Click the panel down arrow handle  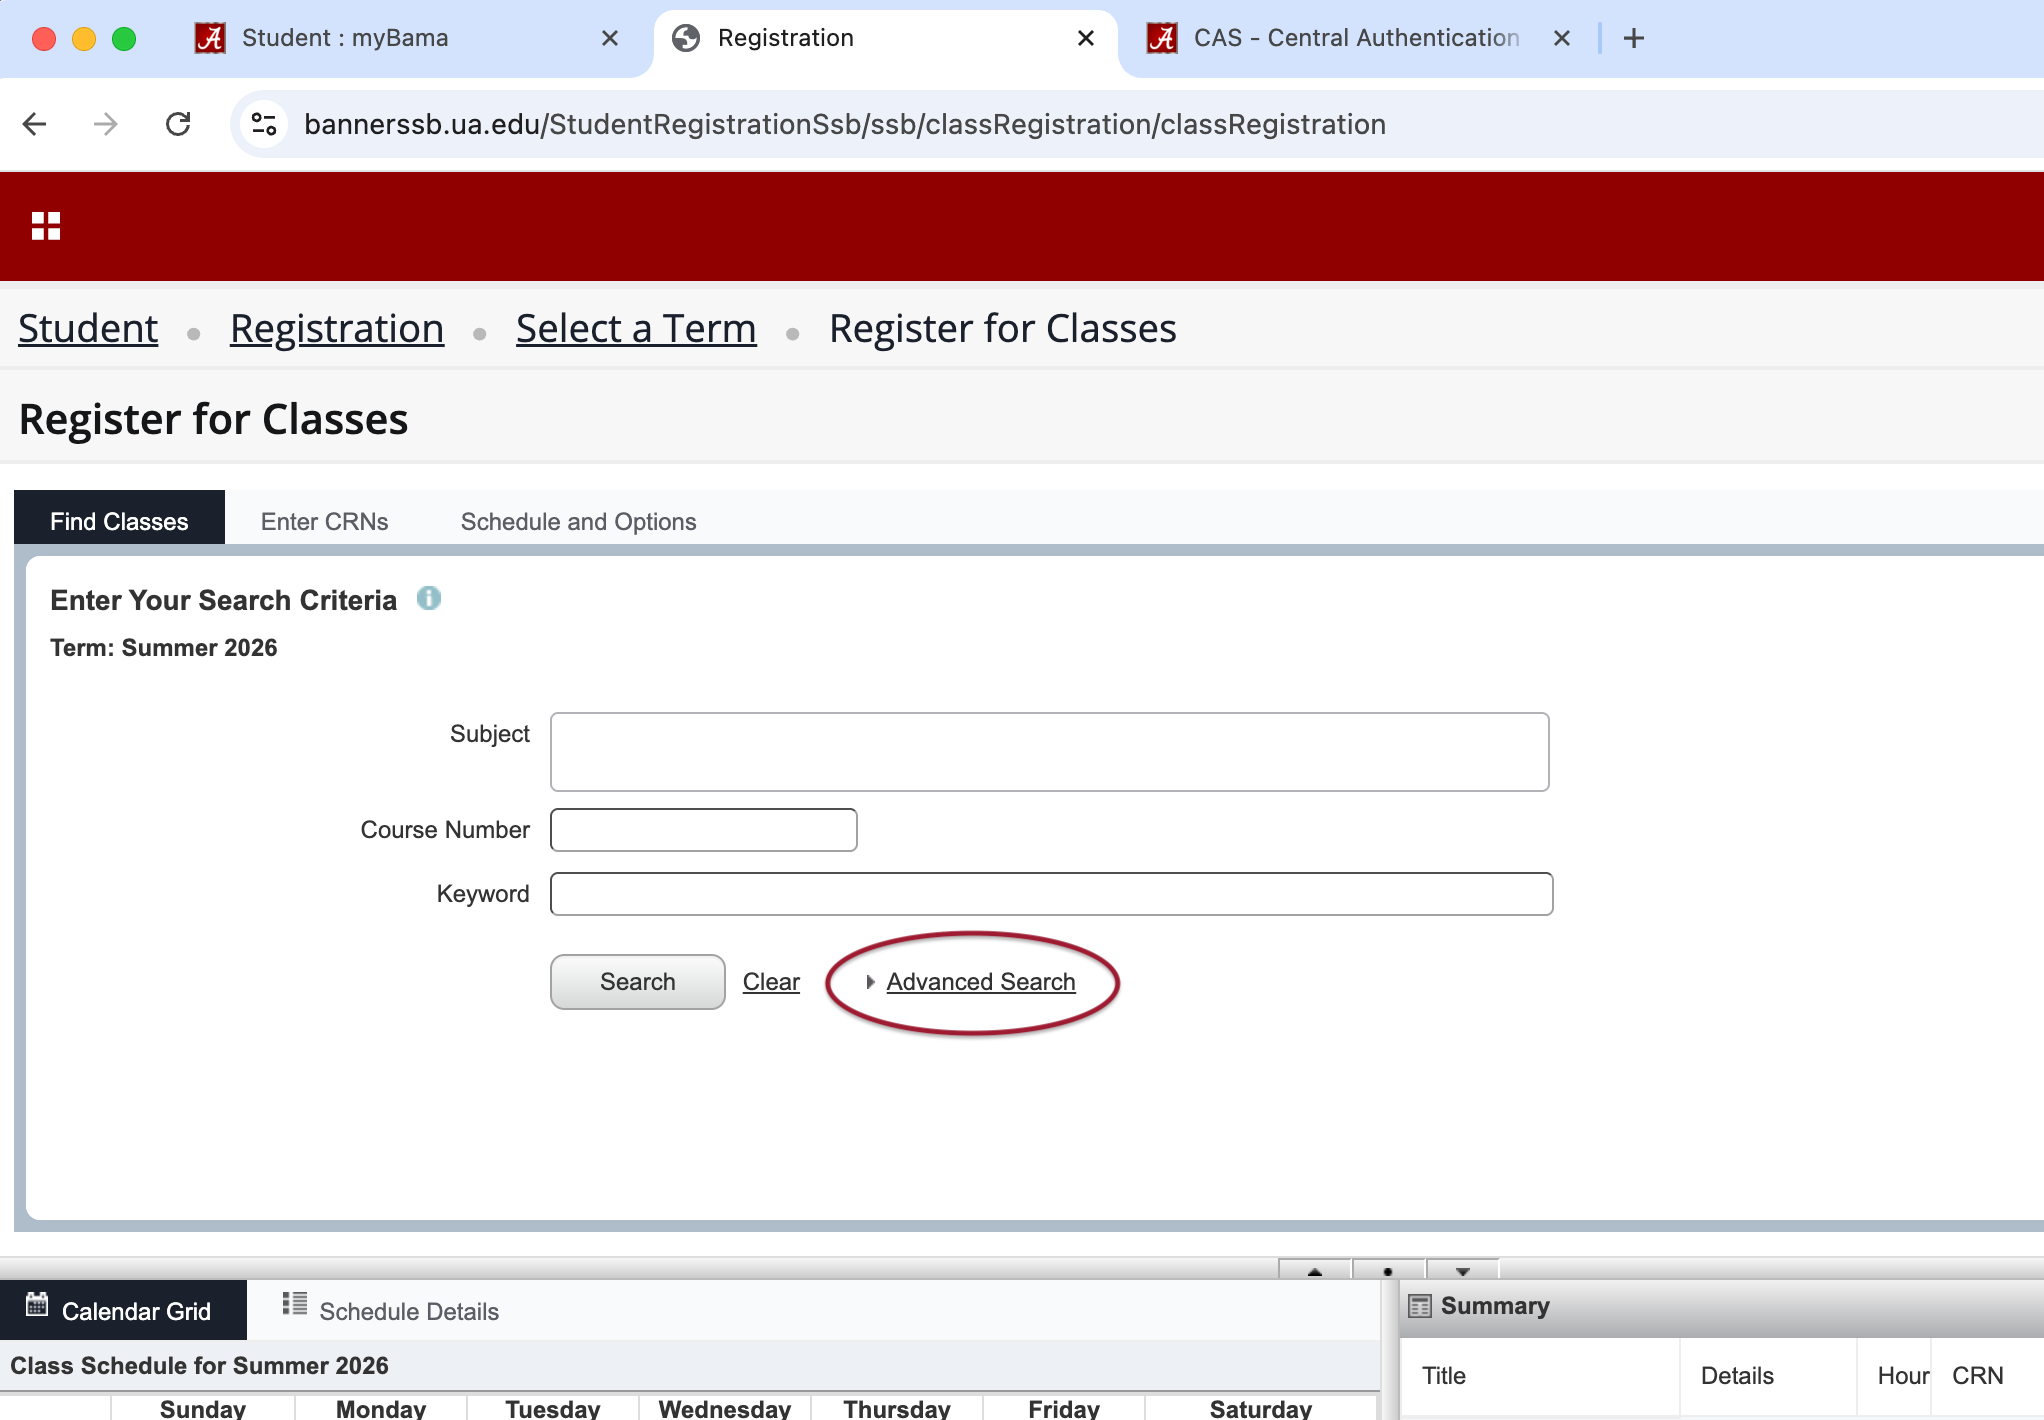[x=1462, y=1270]
